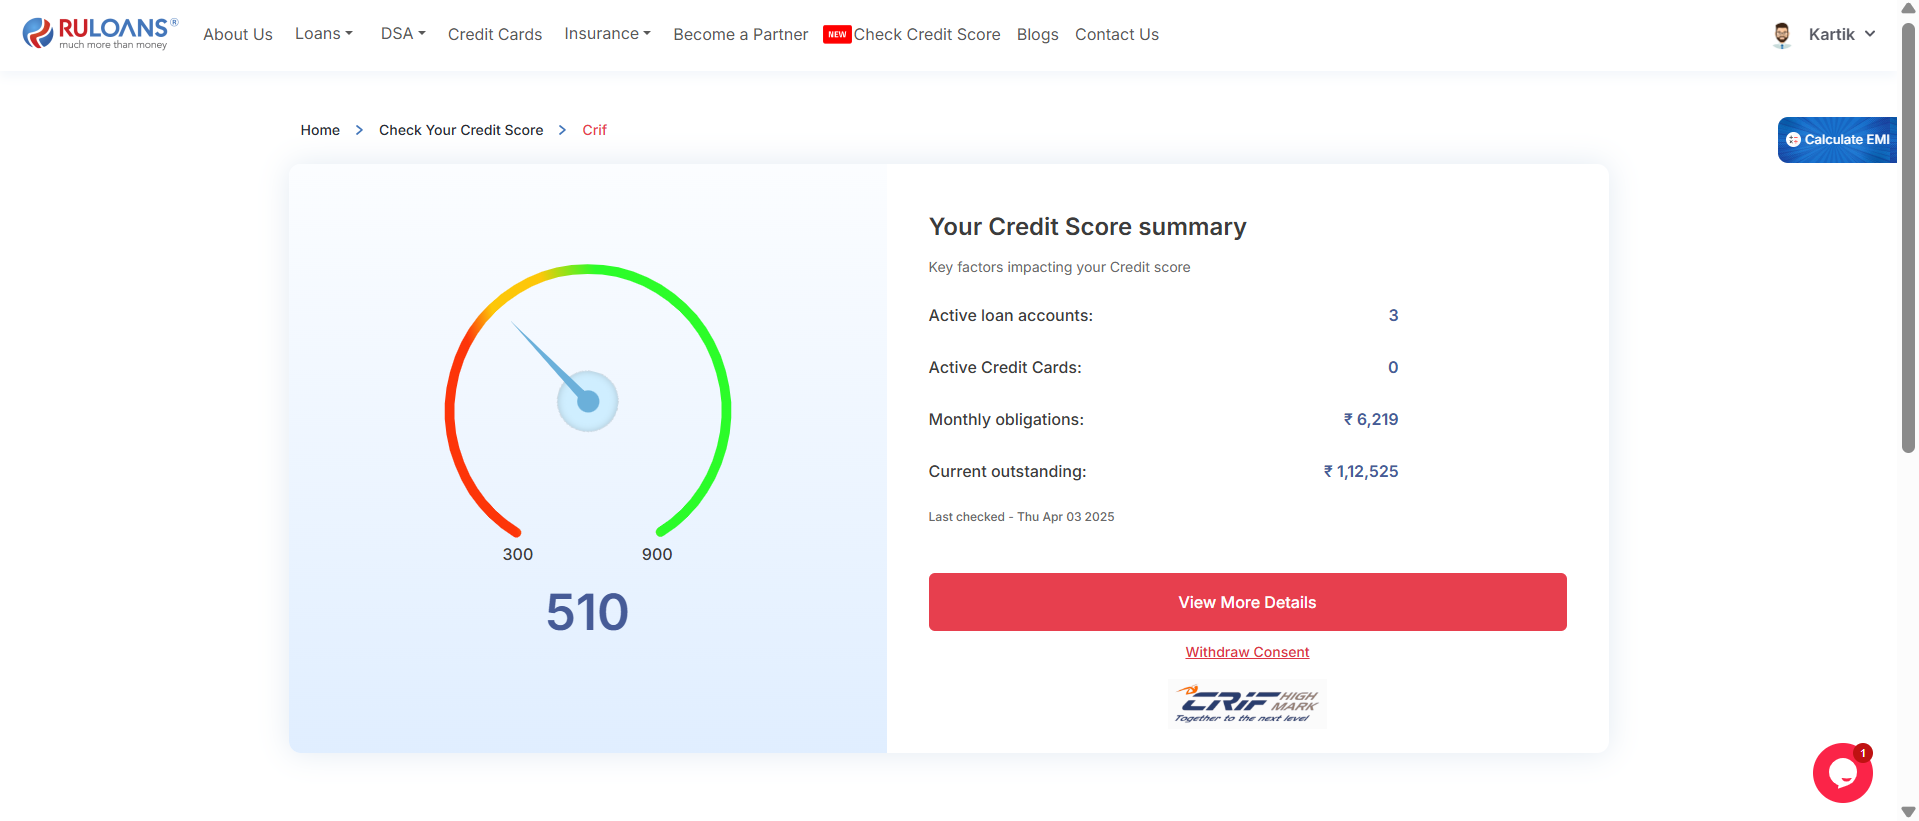Click the scrollbar down arrow

click(1908, 811)
